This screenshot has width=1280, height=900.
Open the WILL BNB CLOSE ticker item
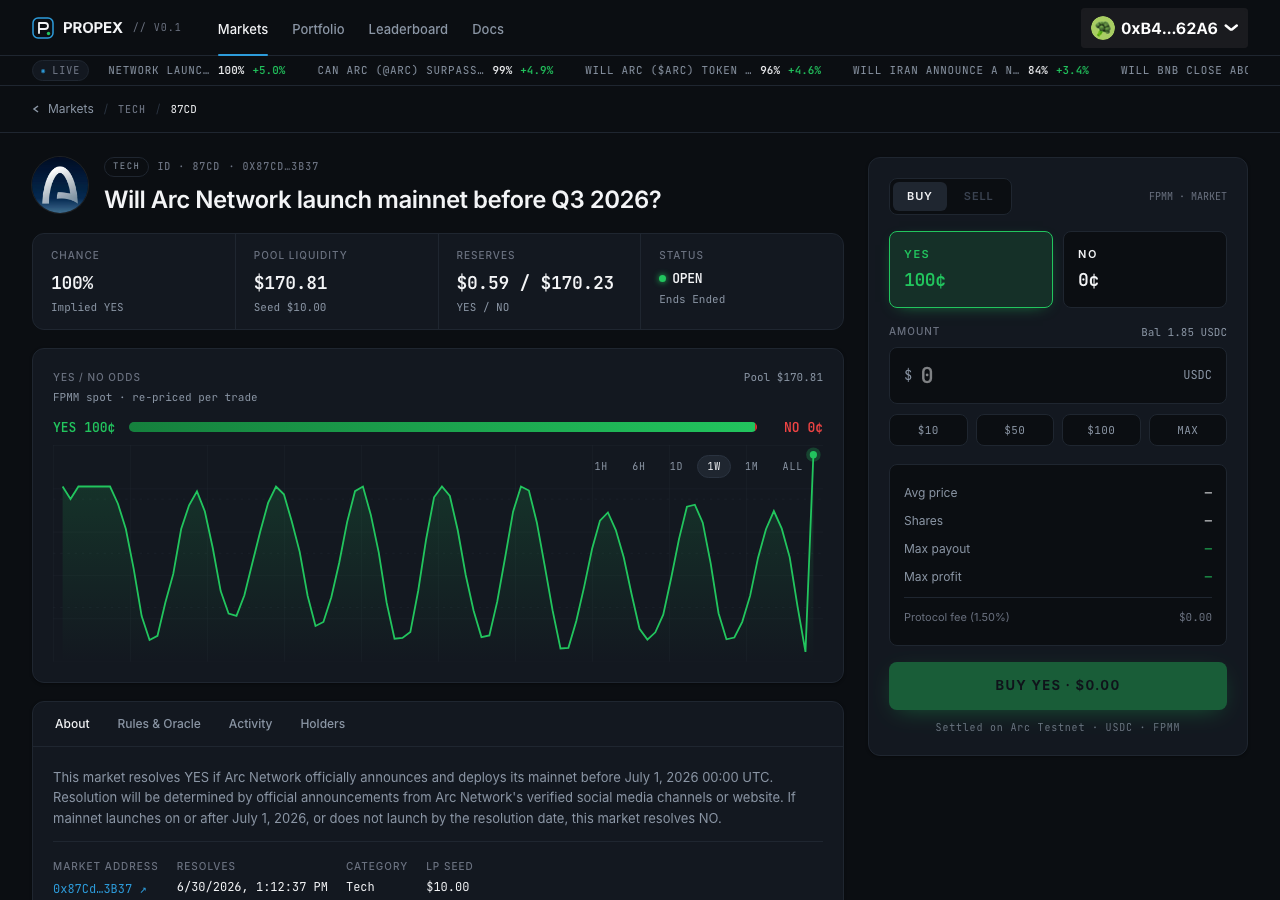tap(1184, 71)
